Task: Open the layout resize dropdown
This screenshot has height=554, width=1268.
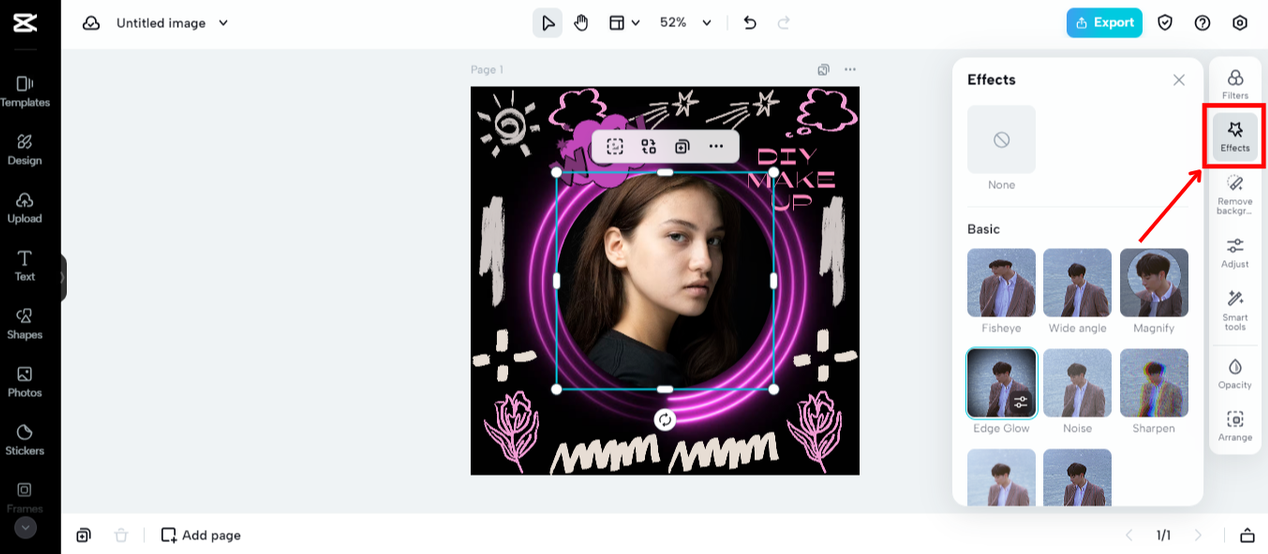Action: (624, 23)
